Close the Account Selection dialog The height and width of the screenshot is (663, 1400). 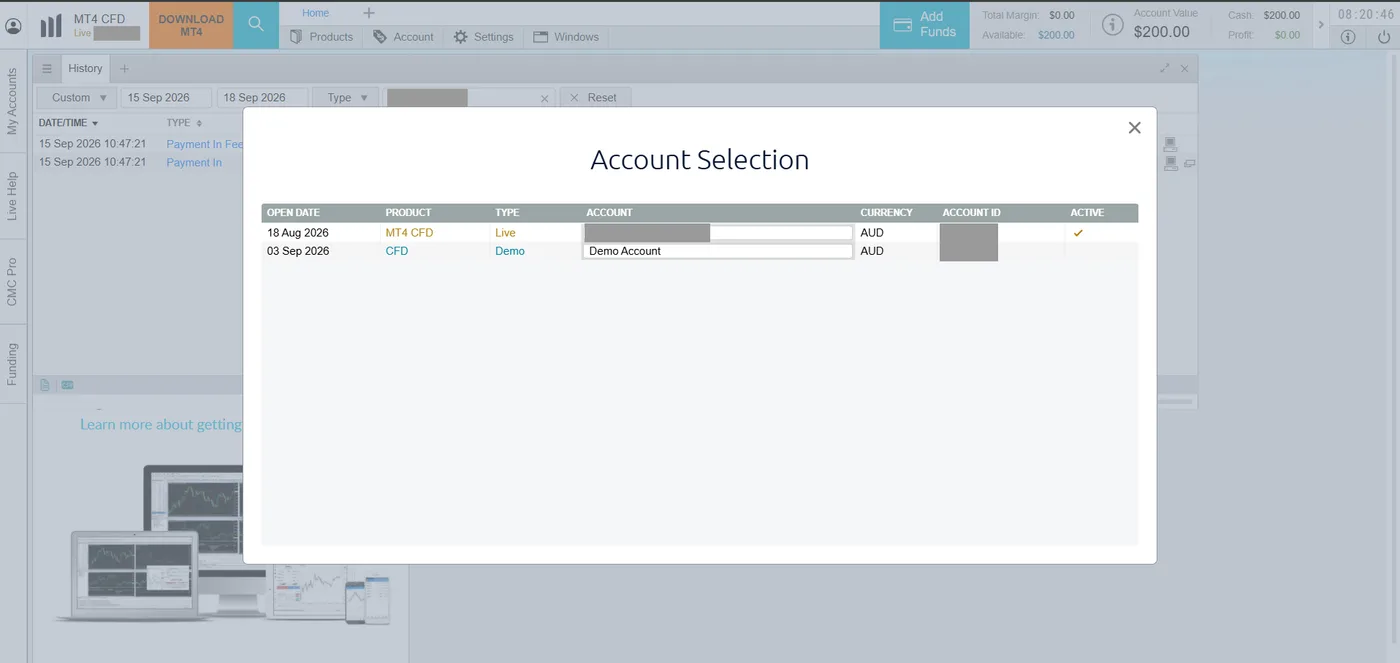coord(1134,128)
